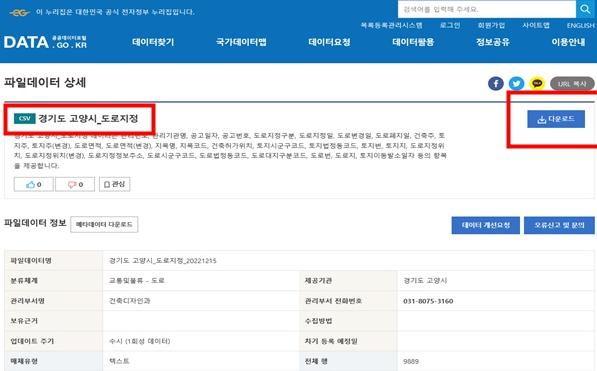The height and width of the screenshot is (371, 597).
Task: Toggle the 관심 bookmark button
Action: coord(115,184)
